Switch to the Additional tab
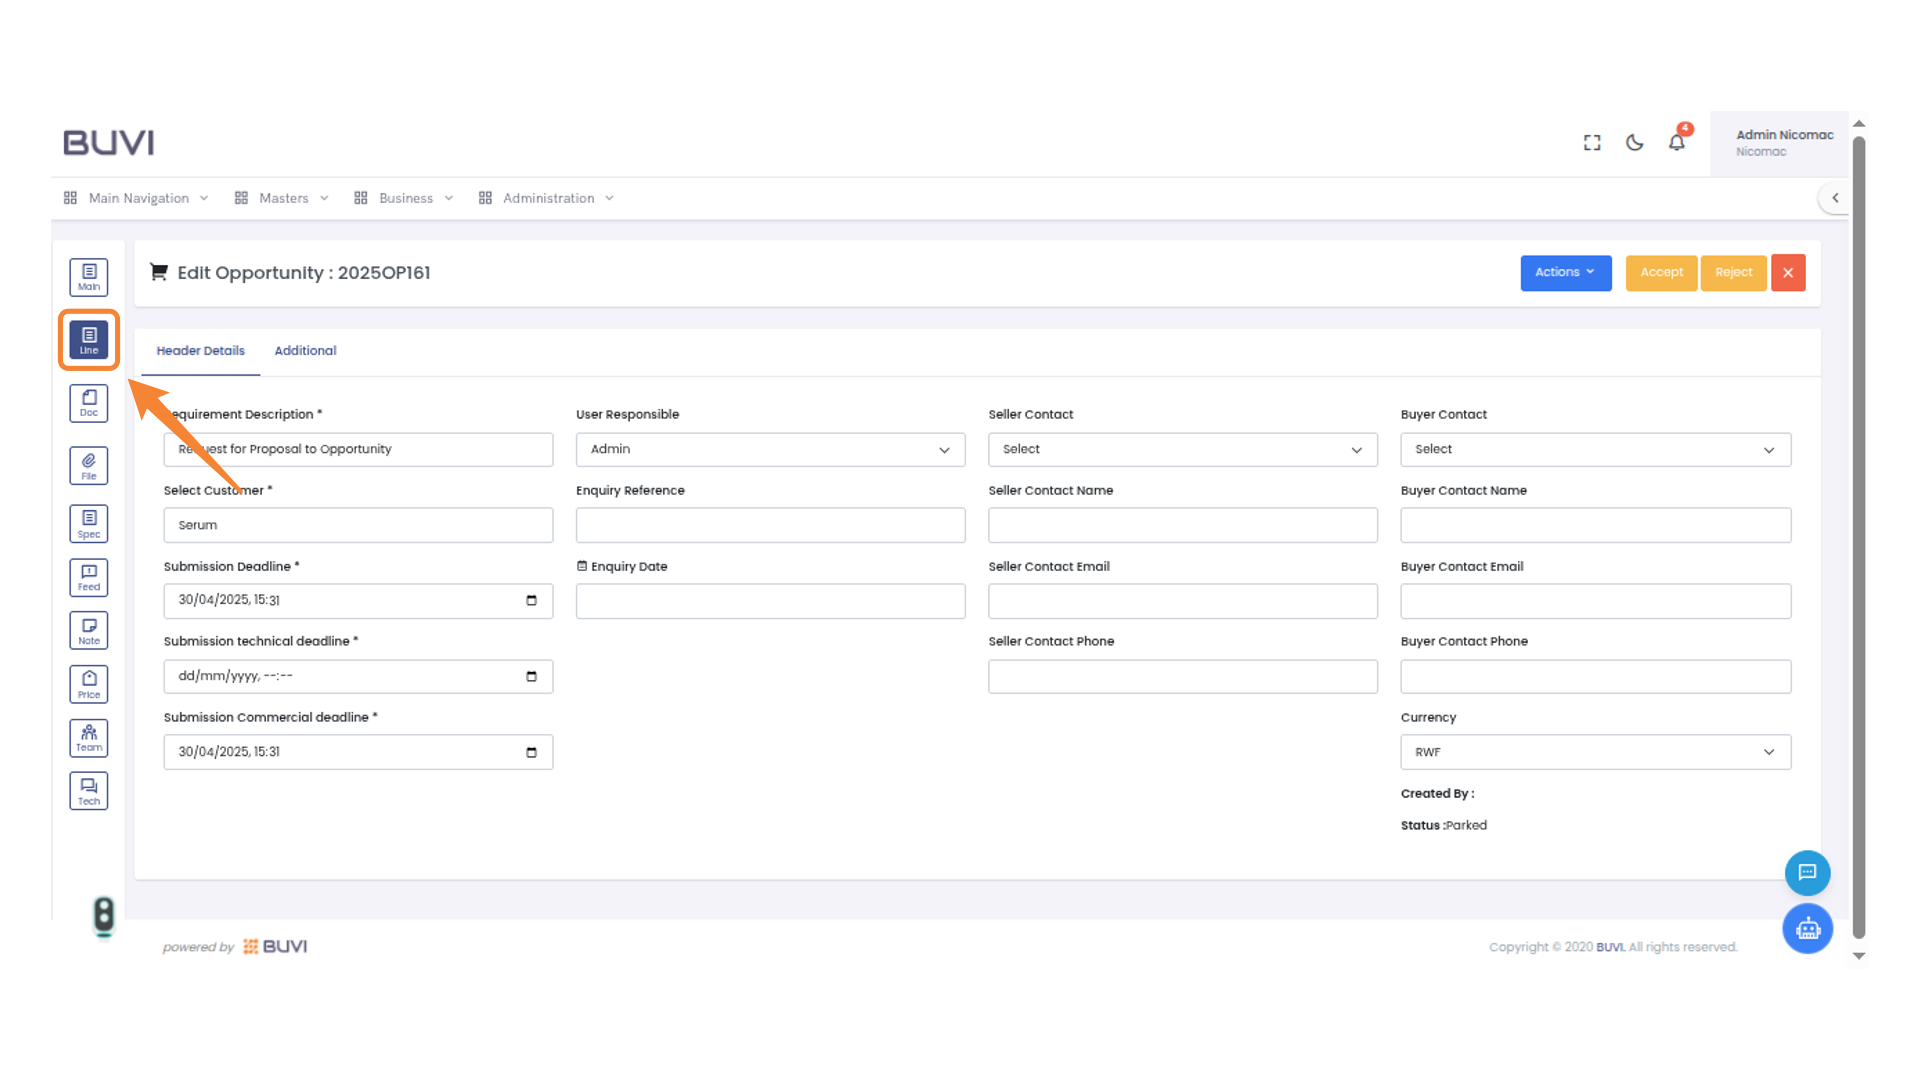 (305, 351)
